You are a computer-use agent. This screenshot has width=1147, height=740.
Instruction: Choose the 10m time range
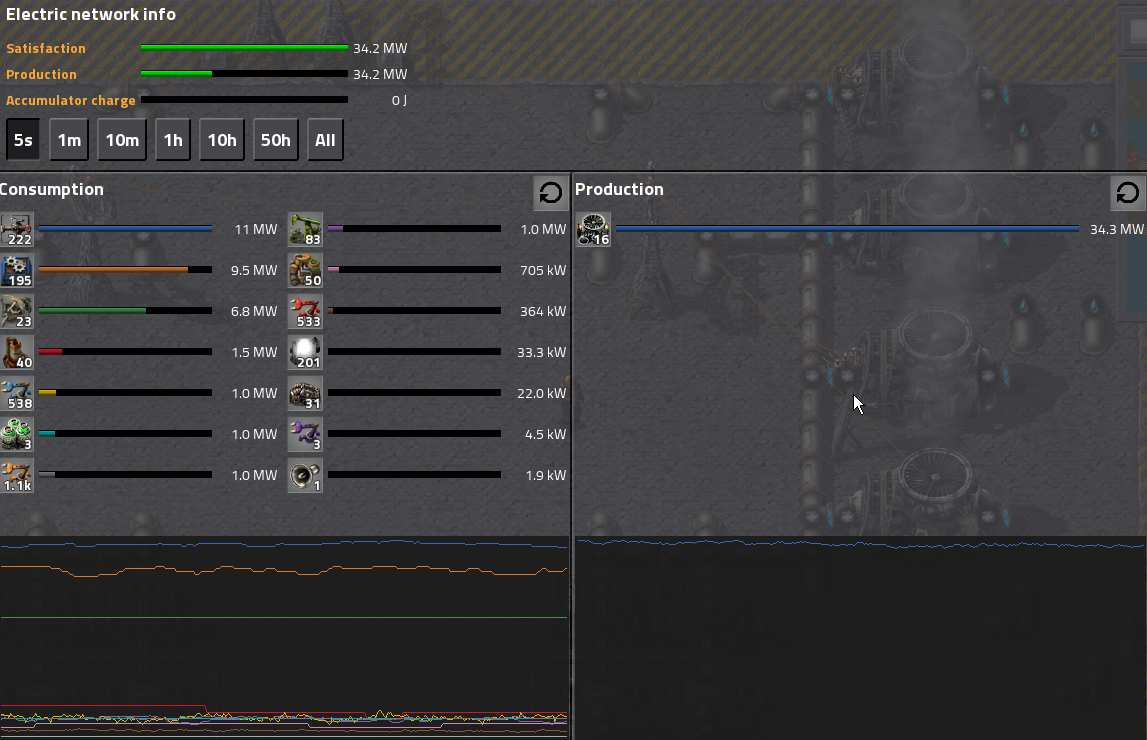click(122, 140)
